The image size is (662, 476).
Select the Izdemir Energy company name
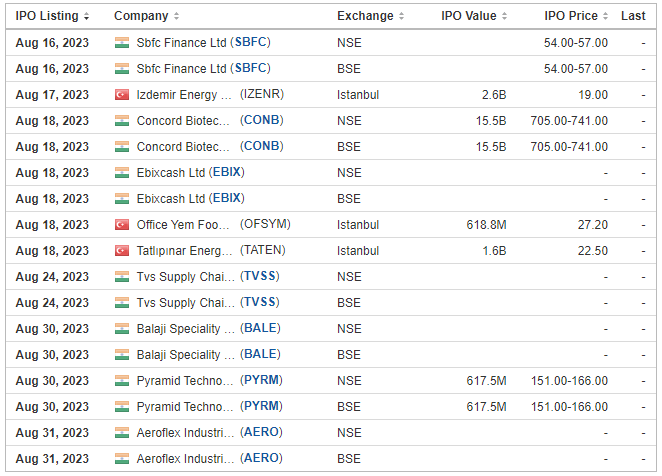[x=184, y=95]
